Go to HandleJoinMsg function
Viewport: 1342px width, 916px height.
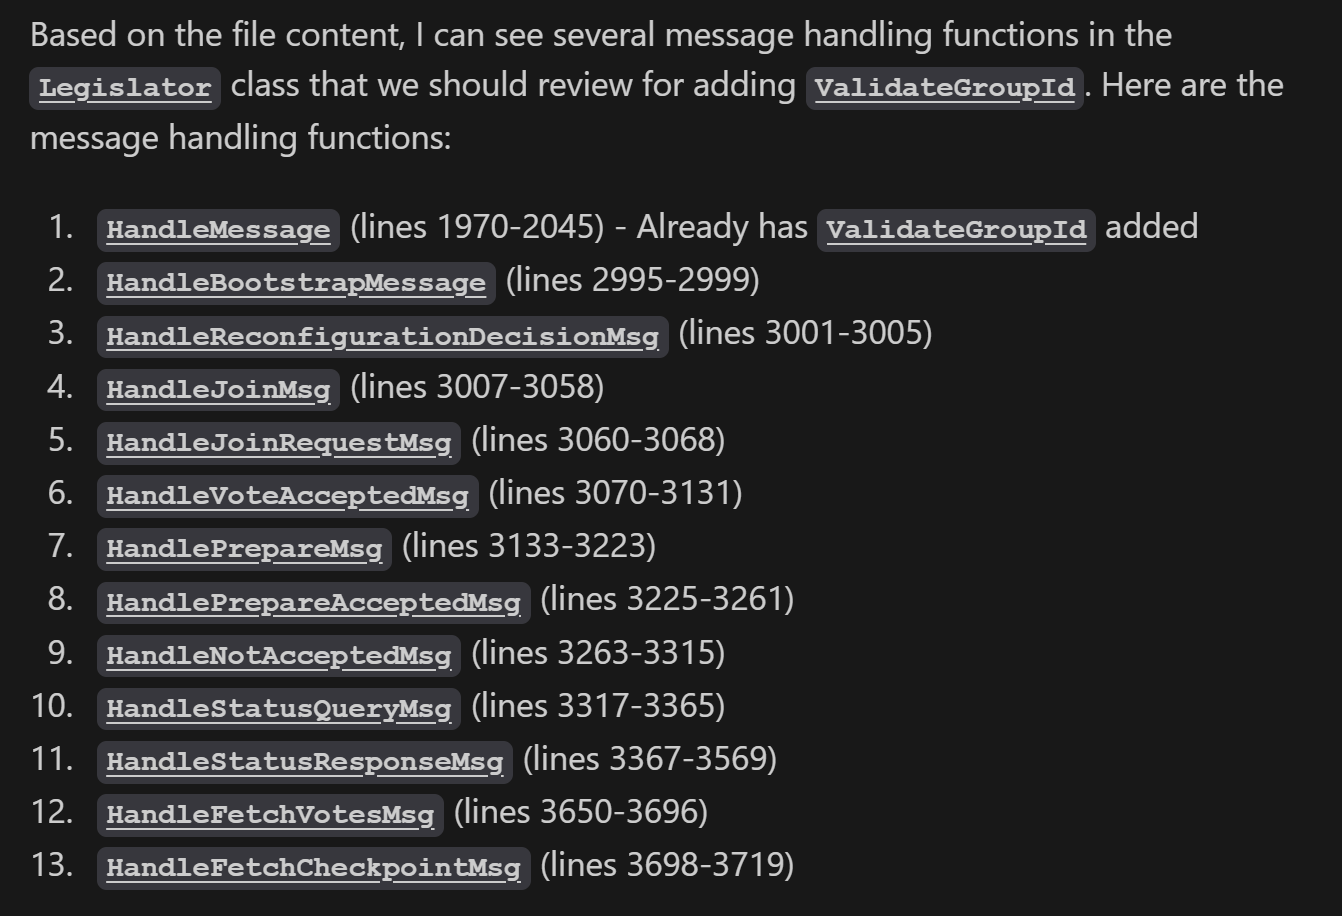pos(218,389)
